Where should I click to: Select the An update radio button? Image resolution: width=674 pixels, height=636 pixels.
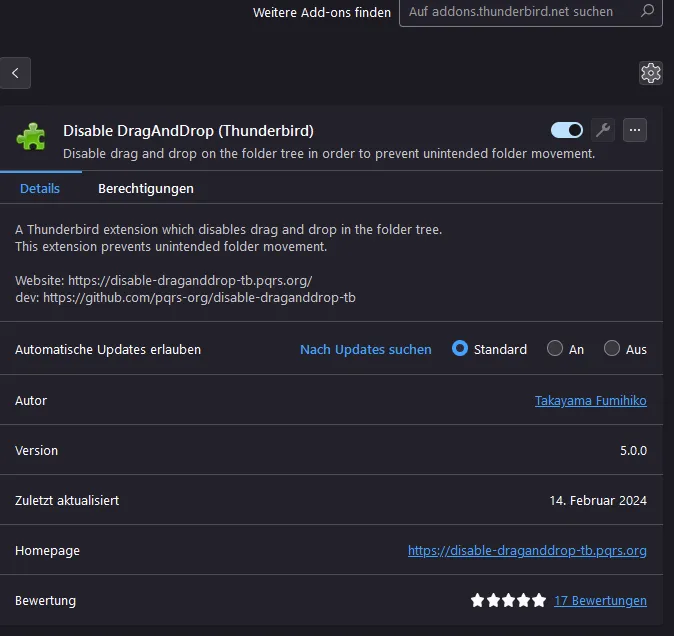[x=555, y=348]
